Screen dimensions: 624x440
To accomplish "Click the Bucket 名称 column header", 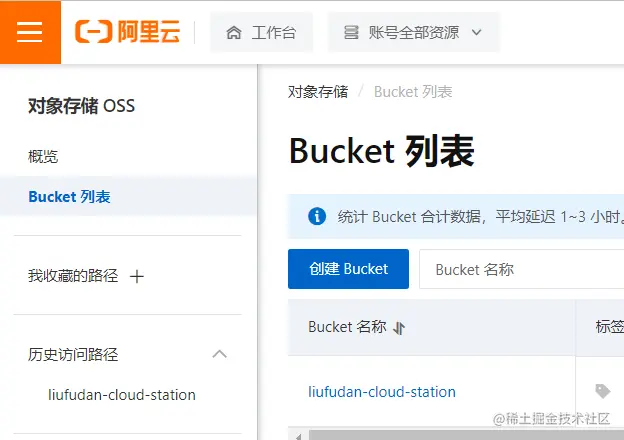I will (x=347, y=327).
